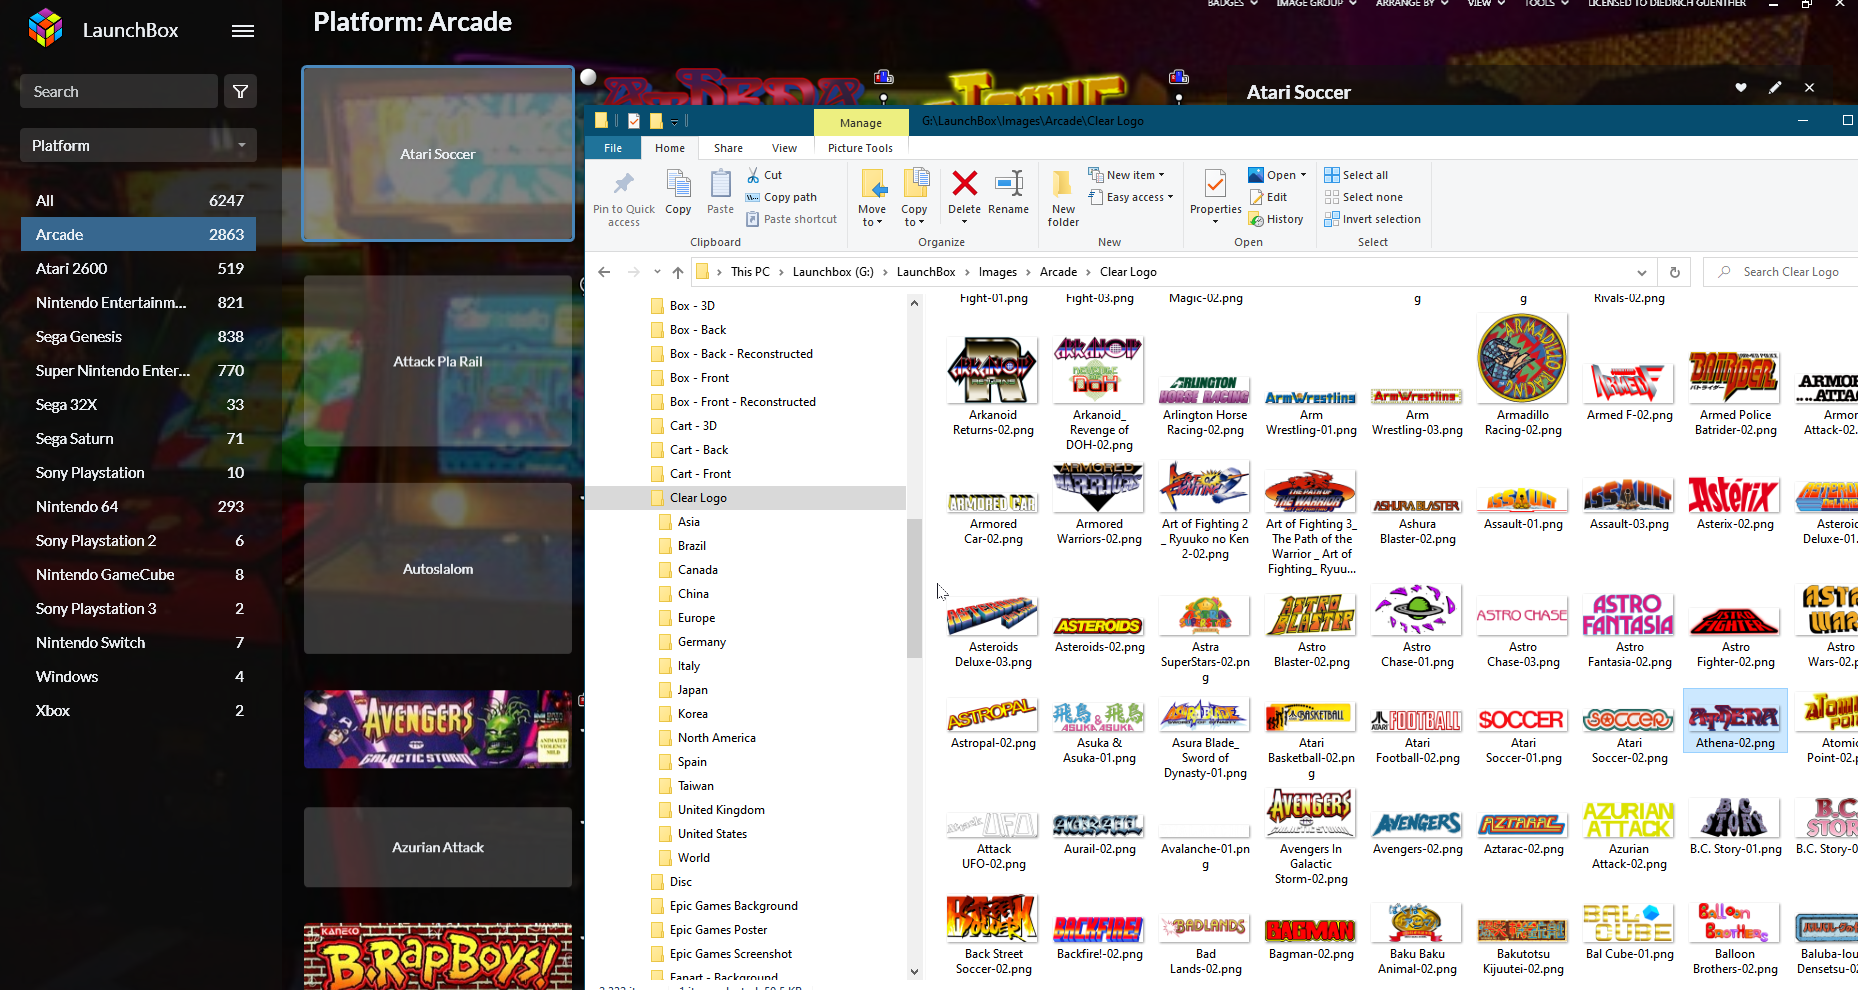1858x990 pixels.
Task: Click Invert selection in the ribbon
Action: pyautogui.click(x=1372, y=219)
